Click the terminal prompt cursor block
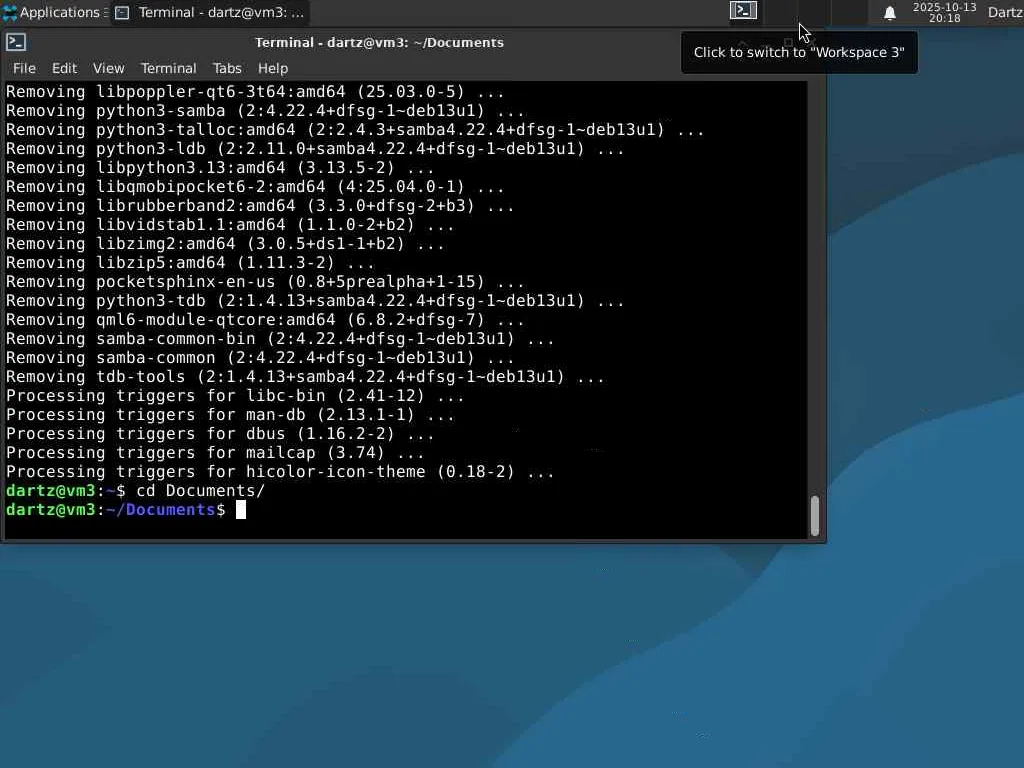Image resolution: width=1024 pixels, height=768 pixels. 241,509
